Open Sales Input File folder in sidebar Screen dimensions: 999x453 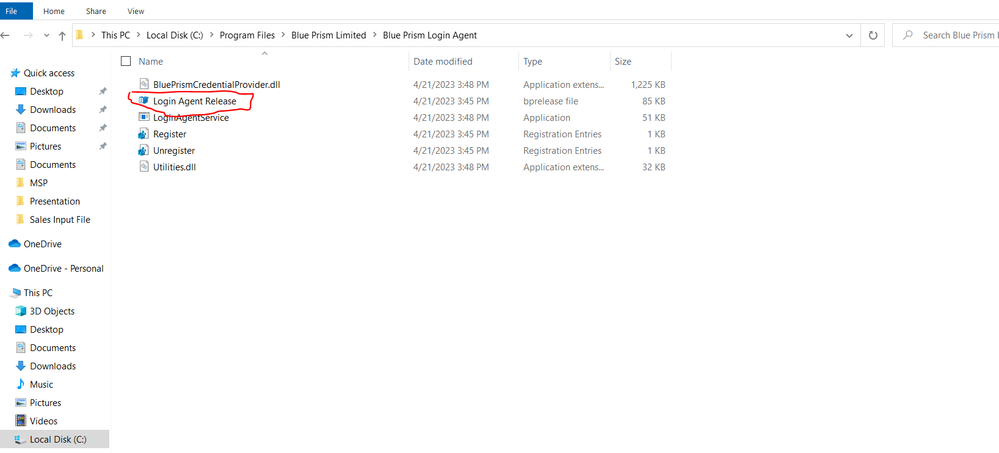point(60,220)
